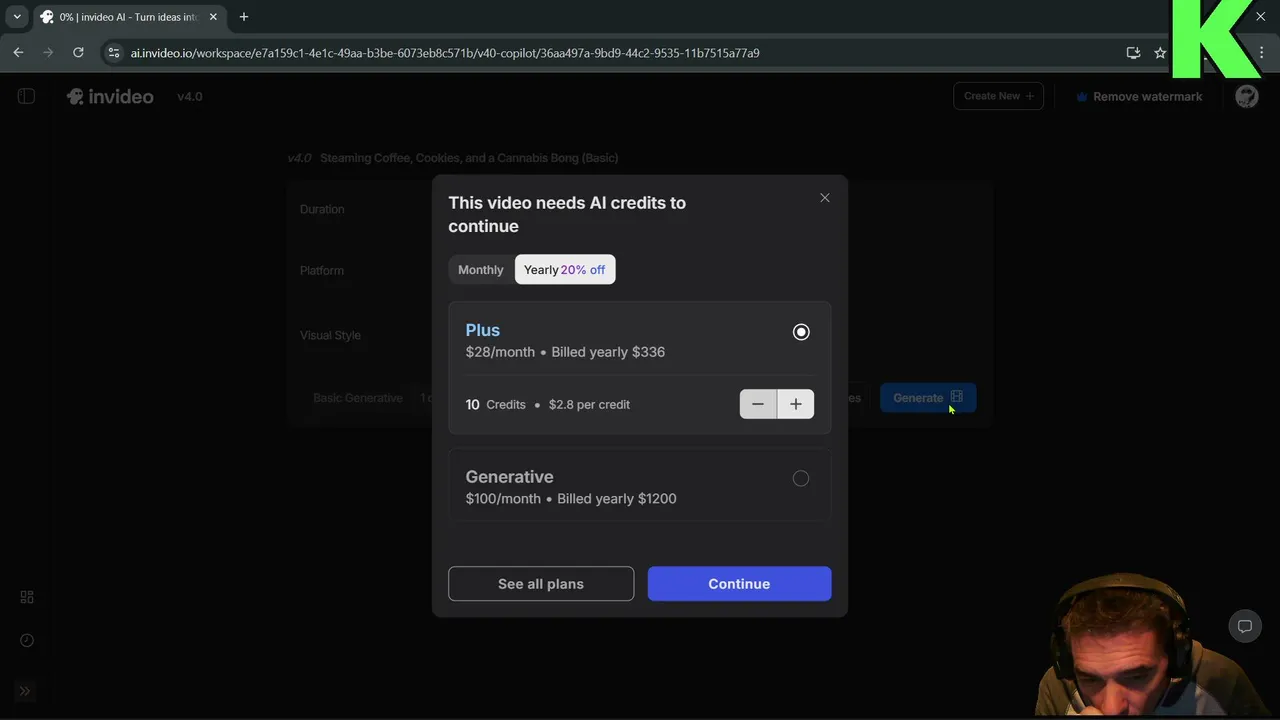Decrease credits with minus button
Image resolution: width=1280 pixels, height=720 pixels.
point(758,404)
